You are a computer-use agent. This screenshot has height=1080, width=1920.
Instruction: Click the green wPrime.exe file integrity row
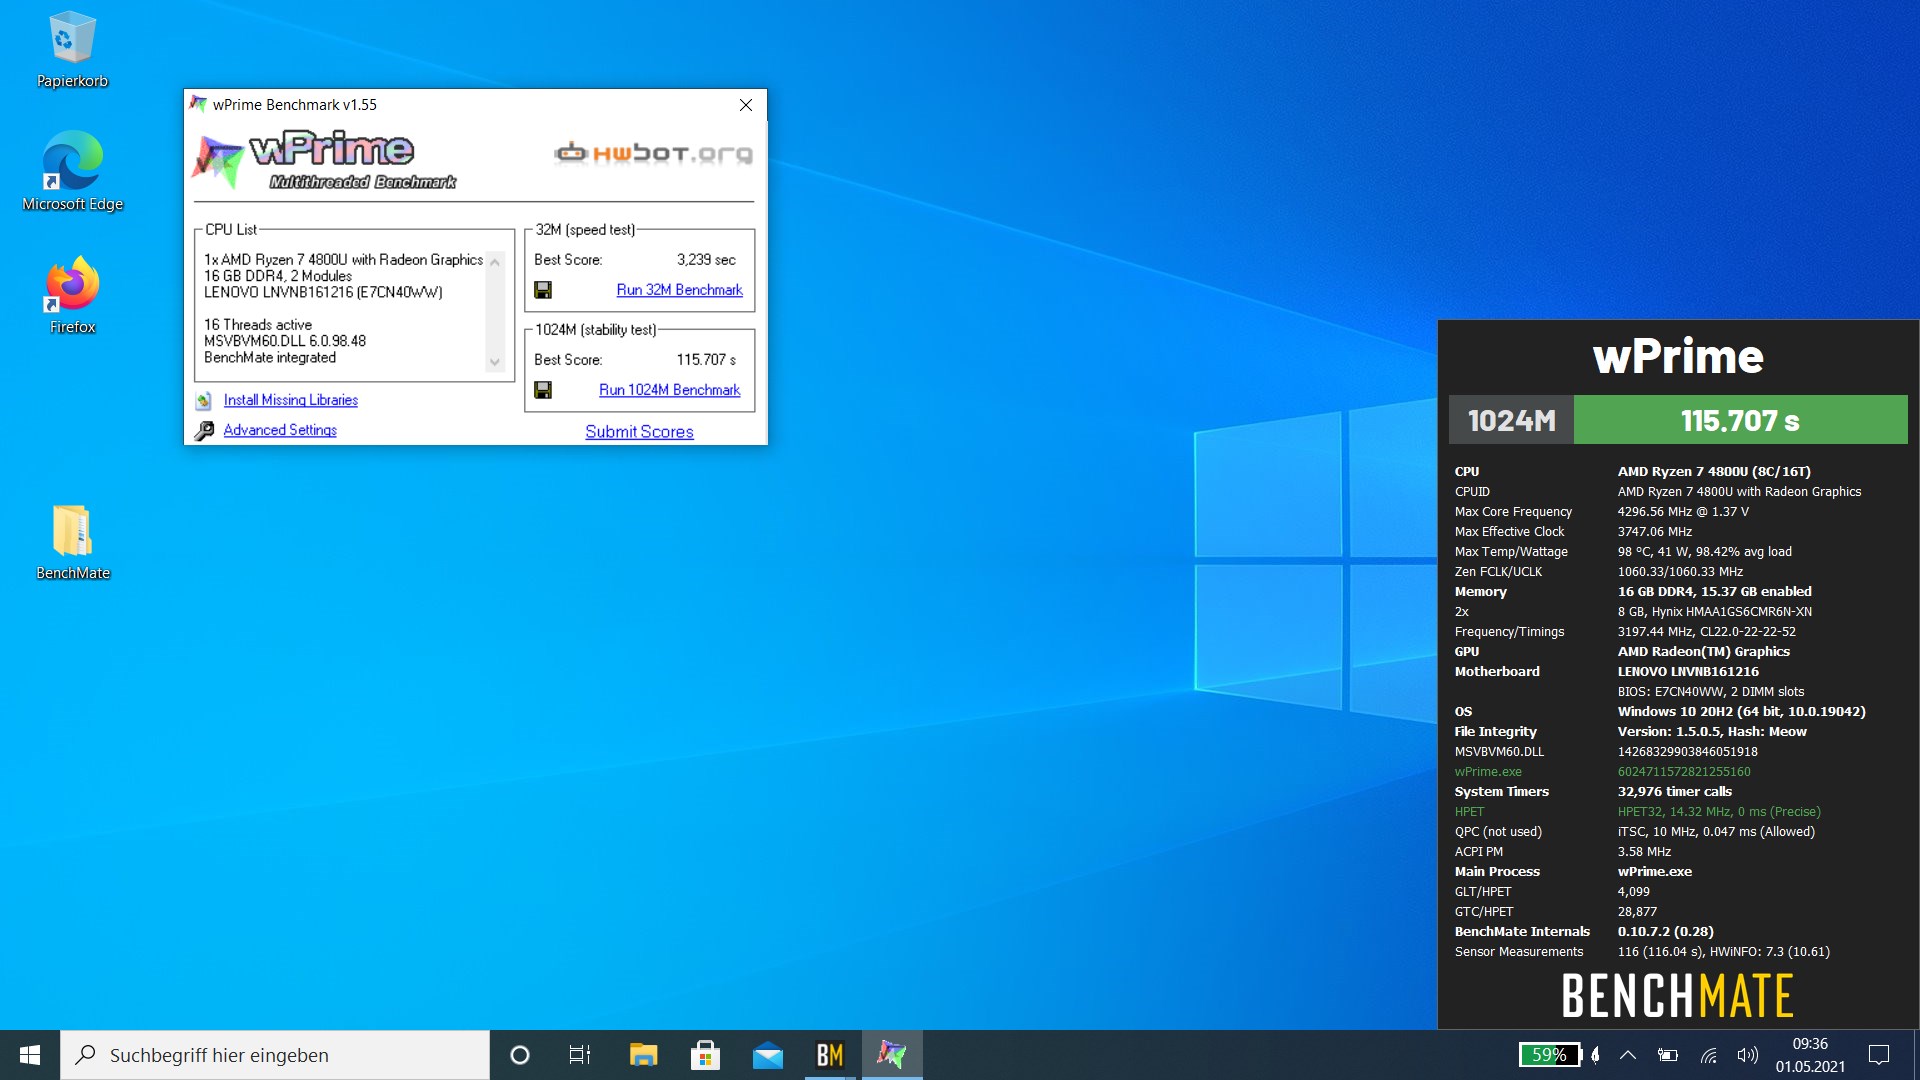1603,772
